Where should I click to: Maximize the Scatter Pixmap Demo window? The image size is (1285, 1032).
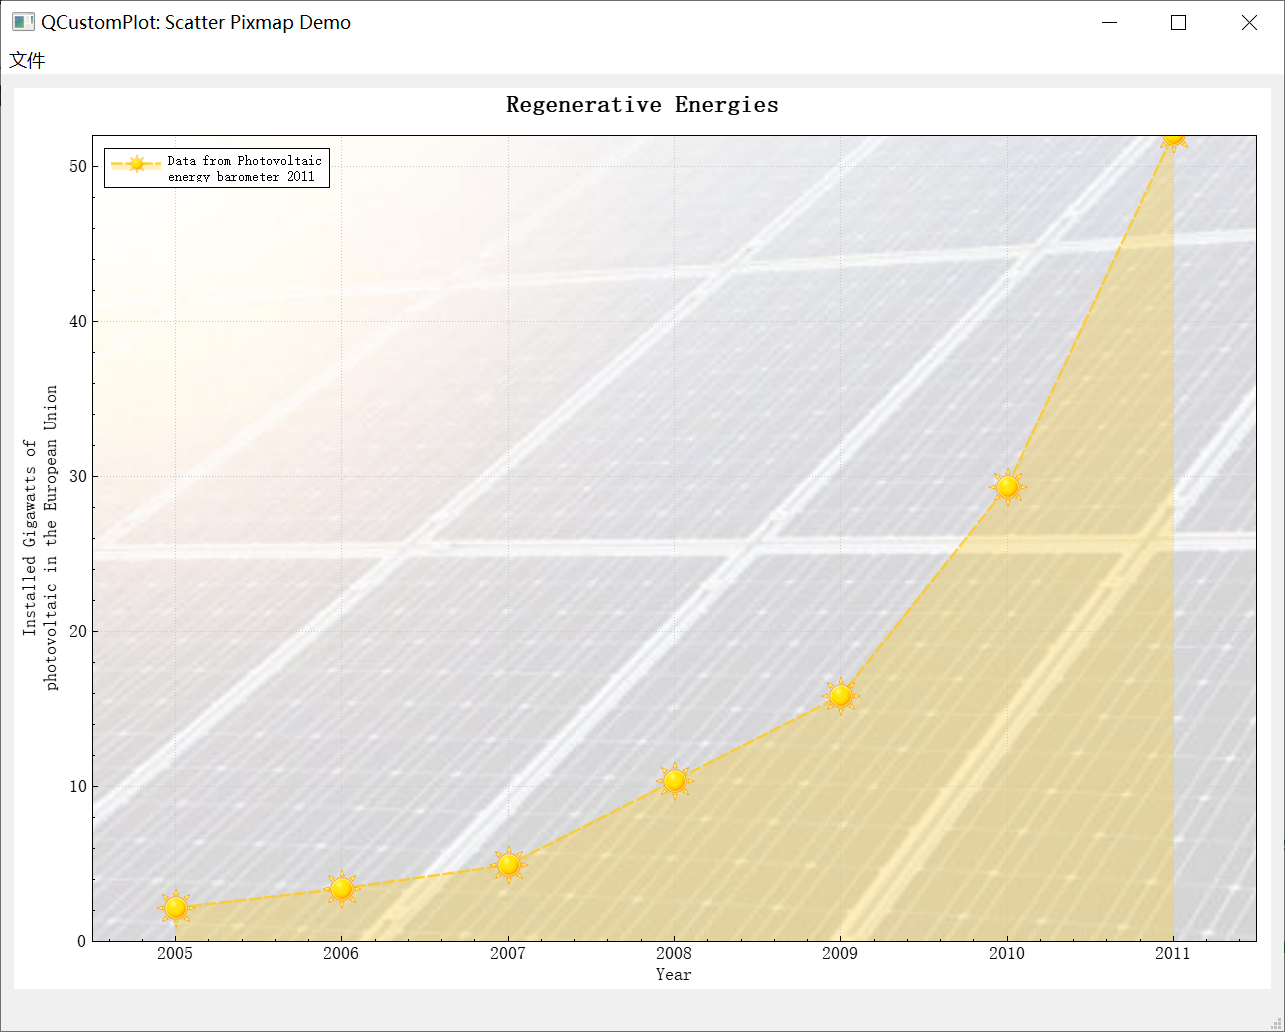pyautogui.click(x=1179, y=22)
